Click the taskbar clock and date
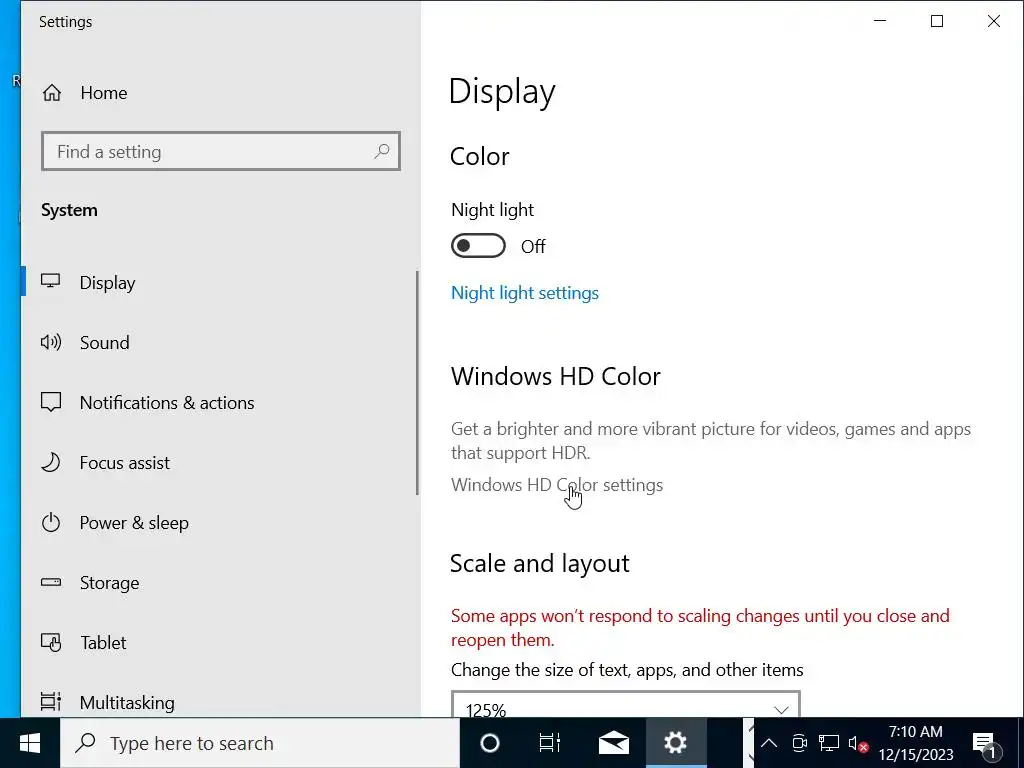 pyautogui.click(x=916, y=743)
